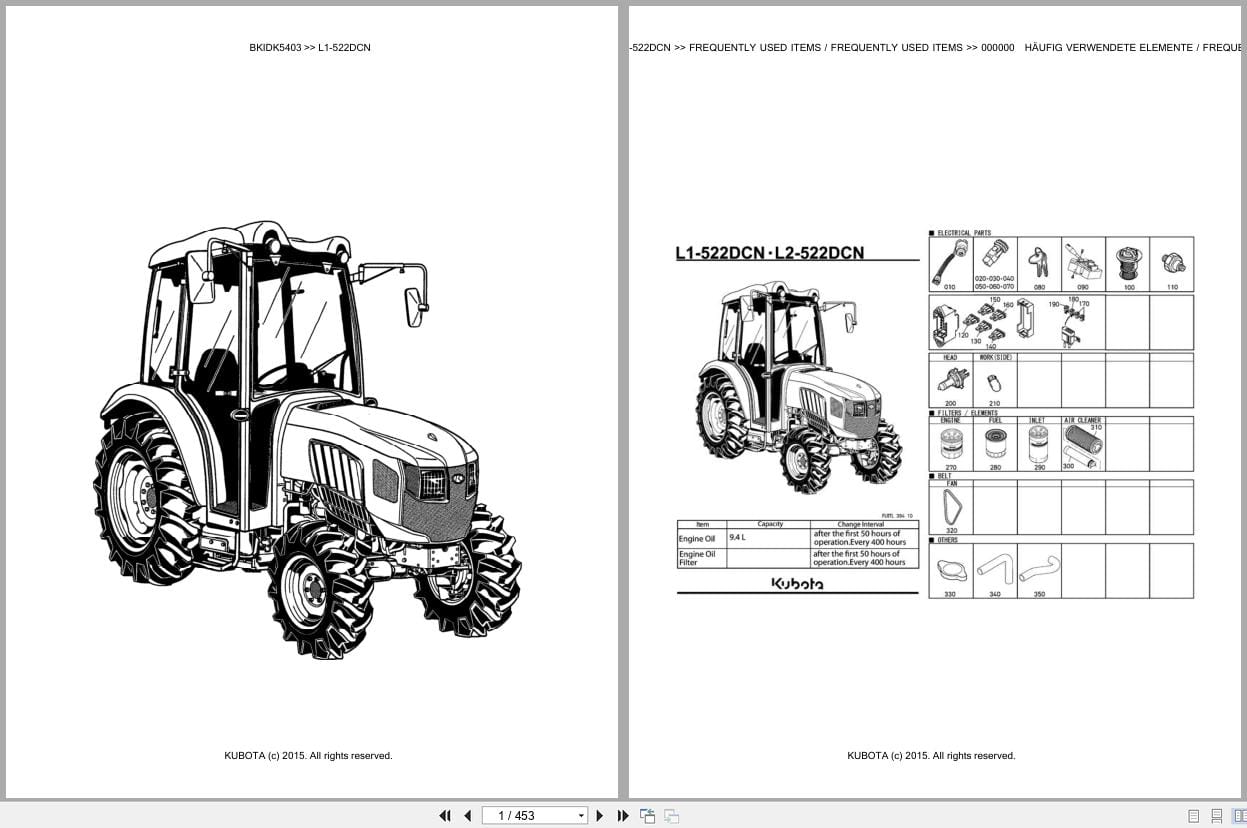Click electrical part 010 picture
Image resolution: width=1247 pixels, height=828 pixels.
coord(950,263)
